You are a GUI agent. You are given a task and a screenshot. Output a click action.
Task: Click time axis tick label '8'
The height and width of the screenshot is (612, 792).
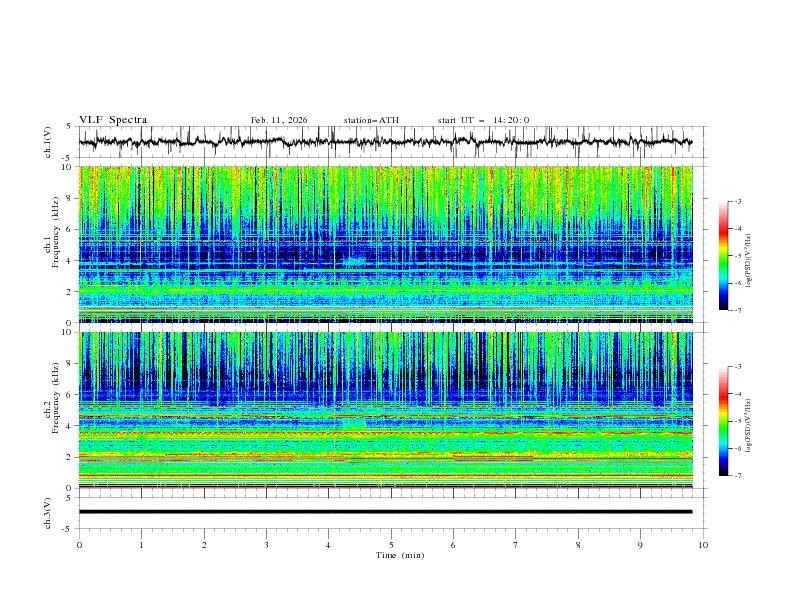point(578,545)
